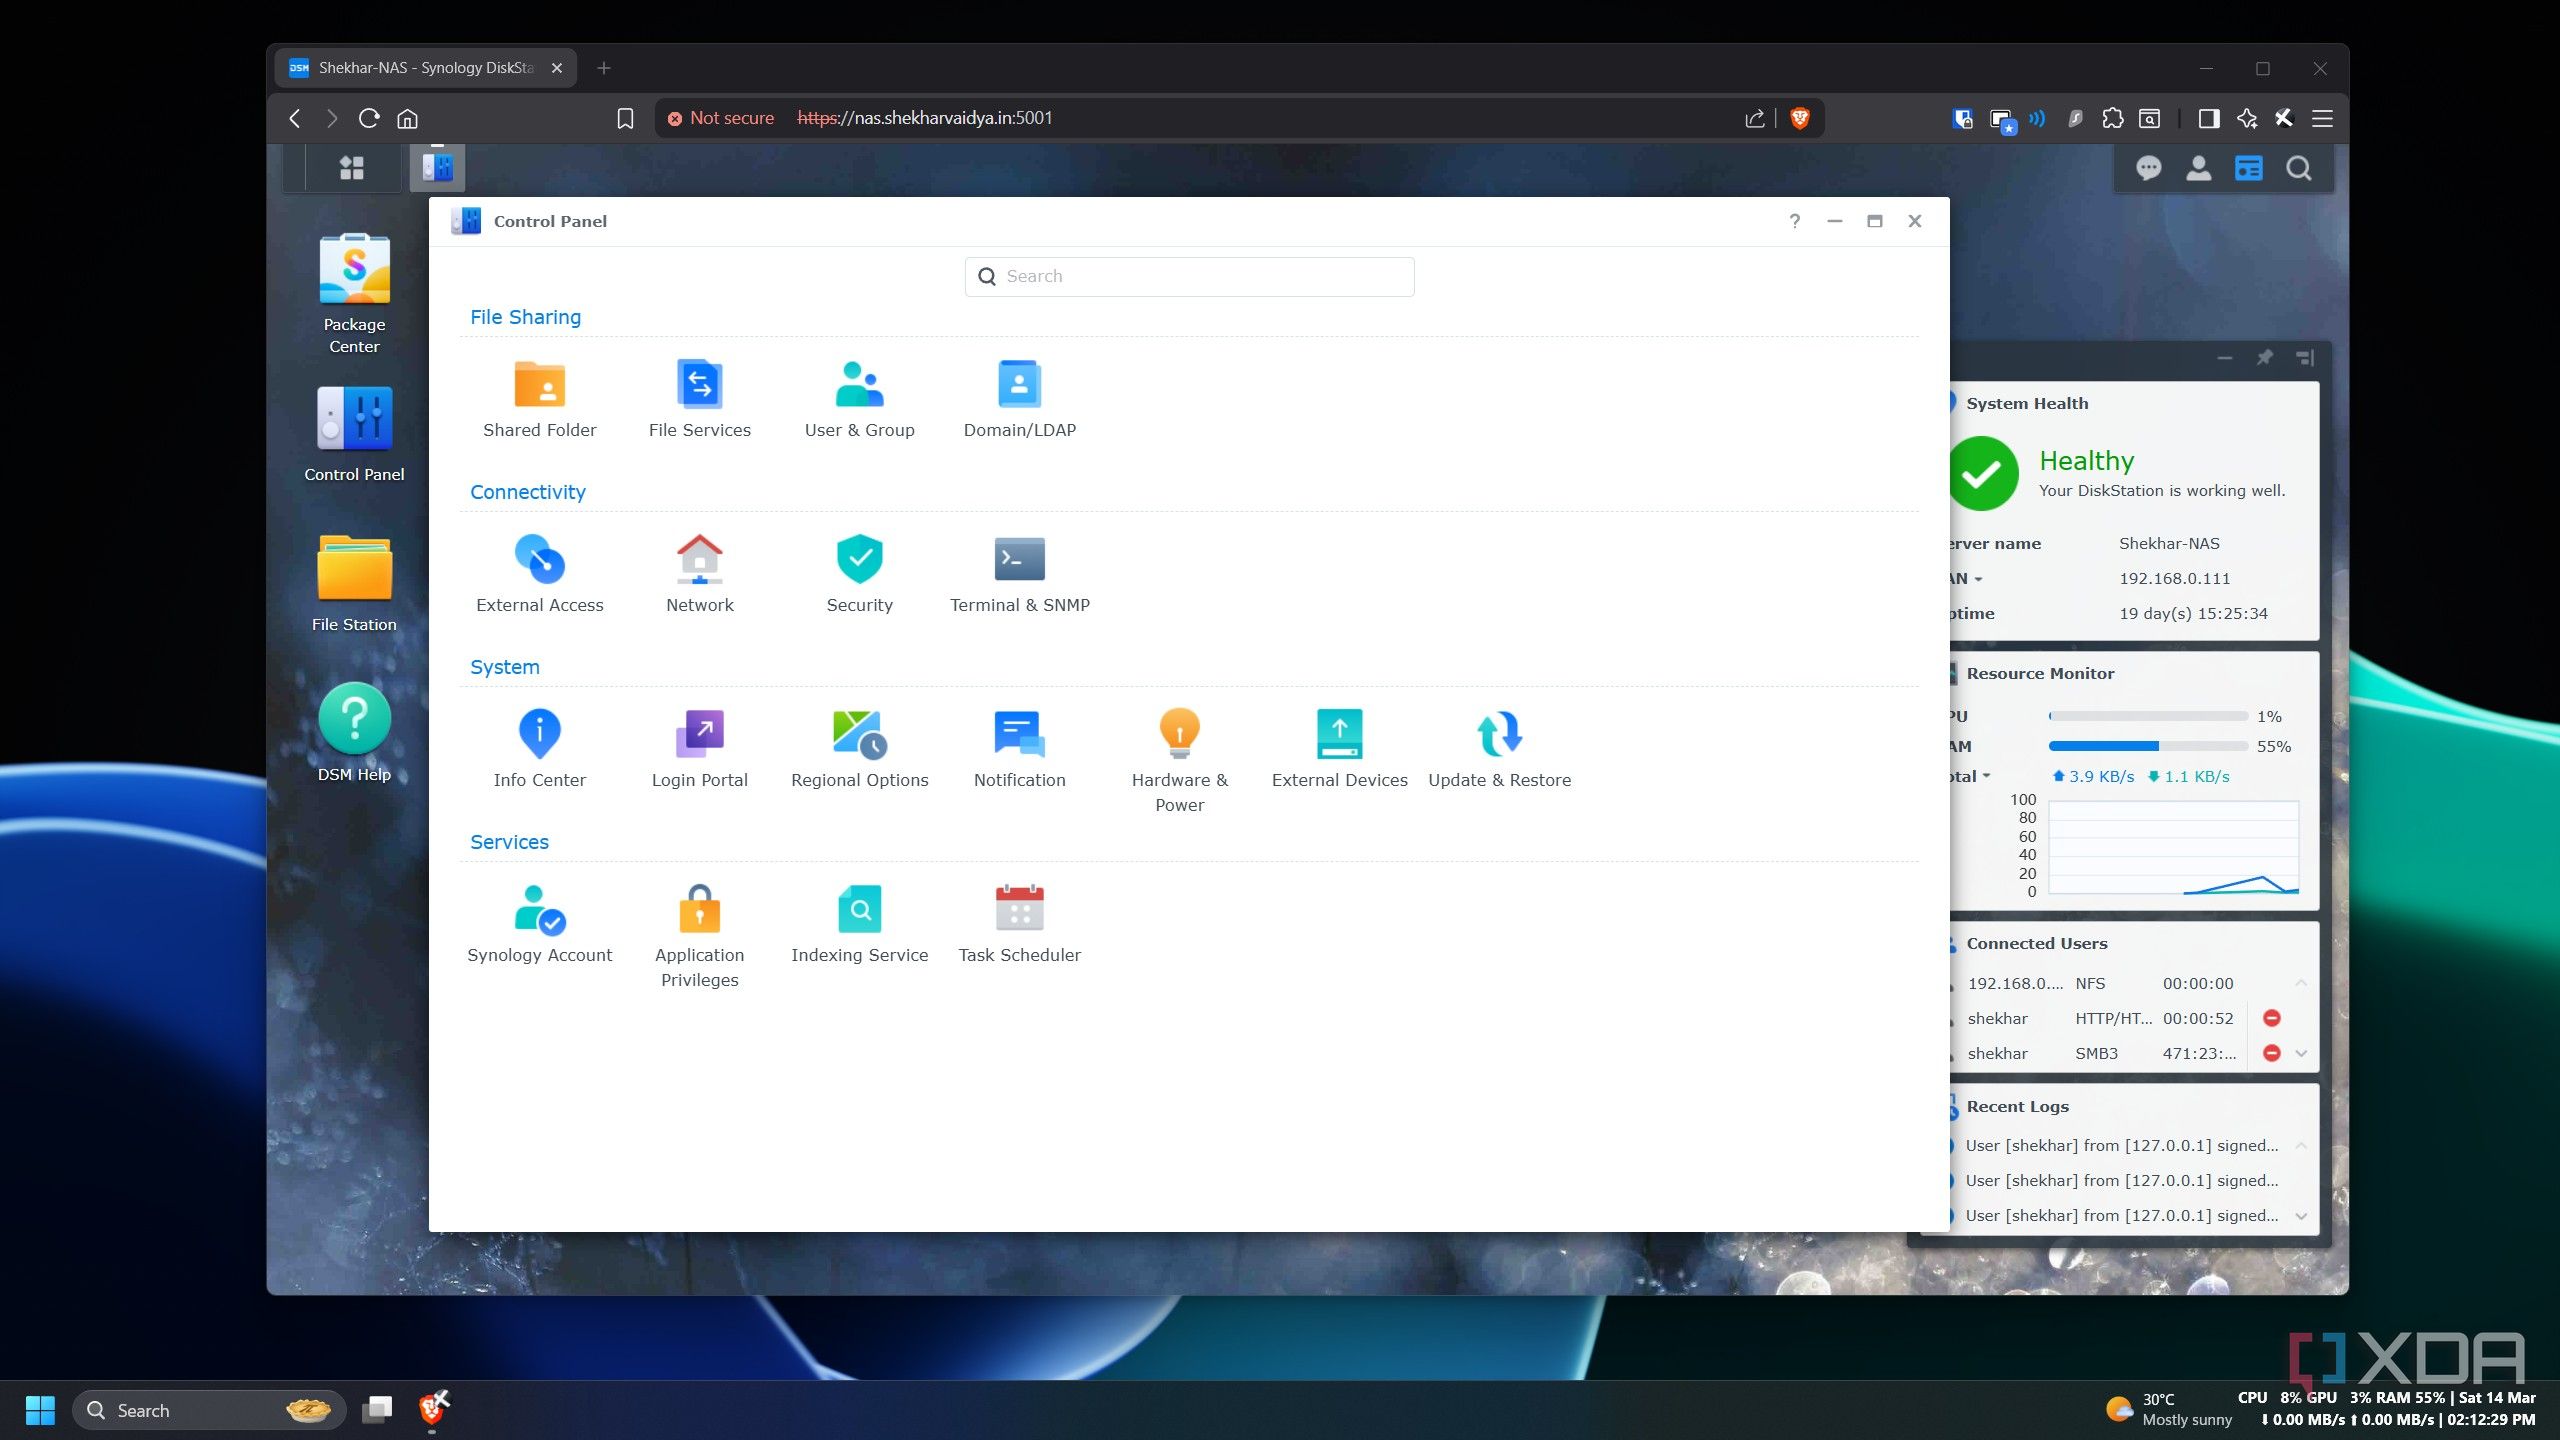
Task: Open File Station desktop shortcut
Action: click(354, 583)
